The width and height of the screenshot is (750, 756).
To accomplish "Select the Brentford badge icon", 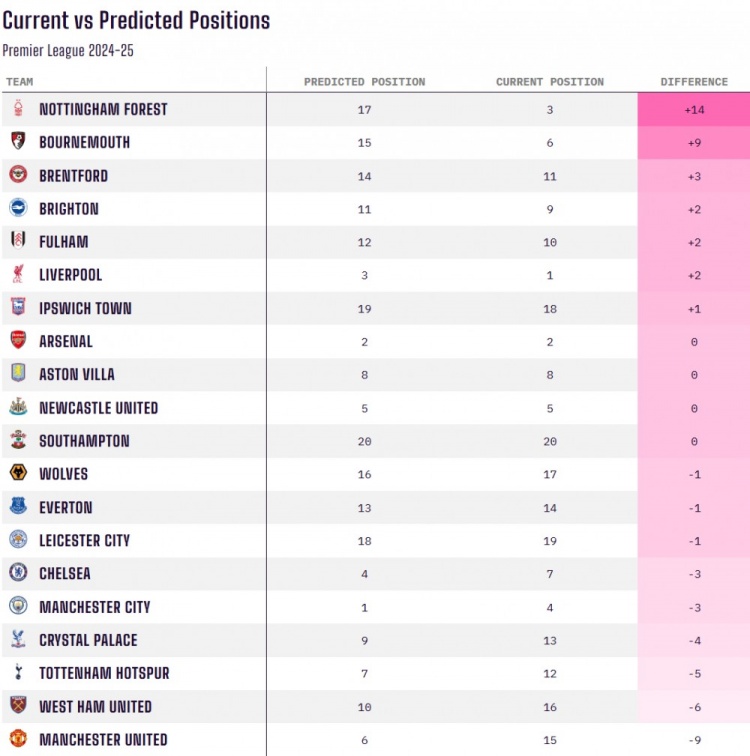I will pos(18,175).
